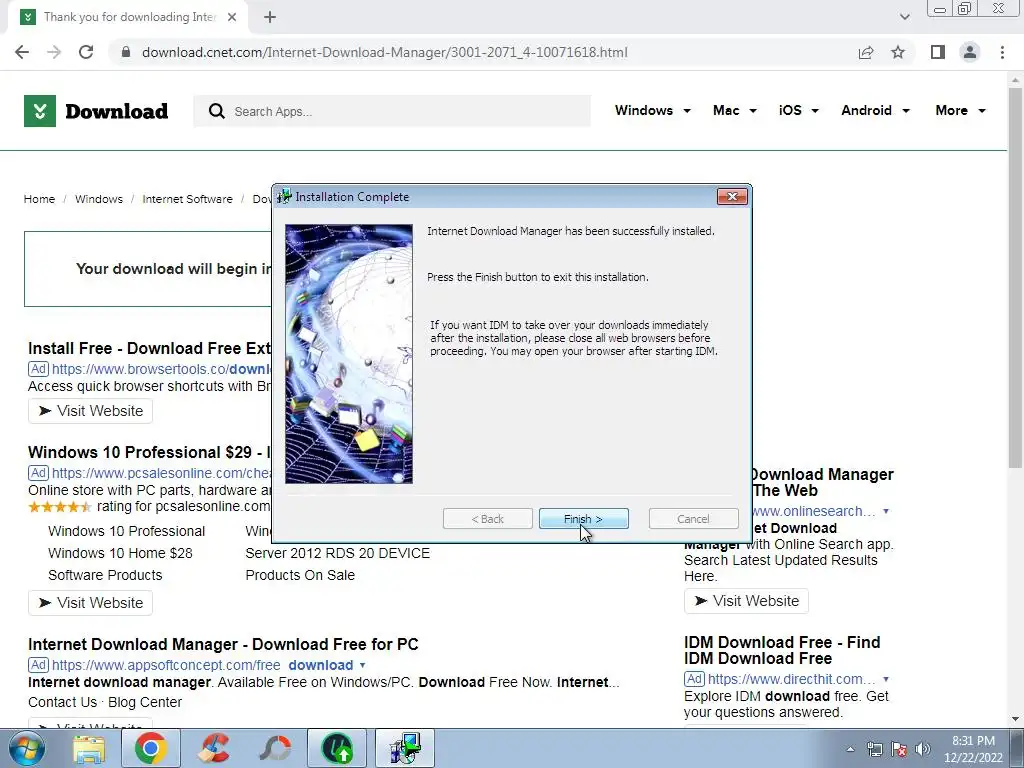The image size is (1024, 768).
Task: Click Visit Website under browsertools ad
Action: pyautogui.click(x=90, y=411)
